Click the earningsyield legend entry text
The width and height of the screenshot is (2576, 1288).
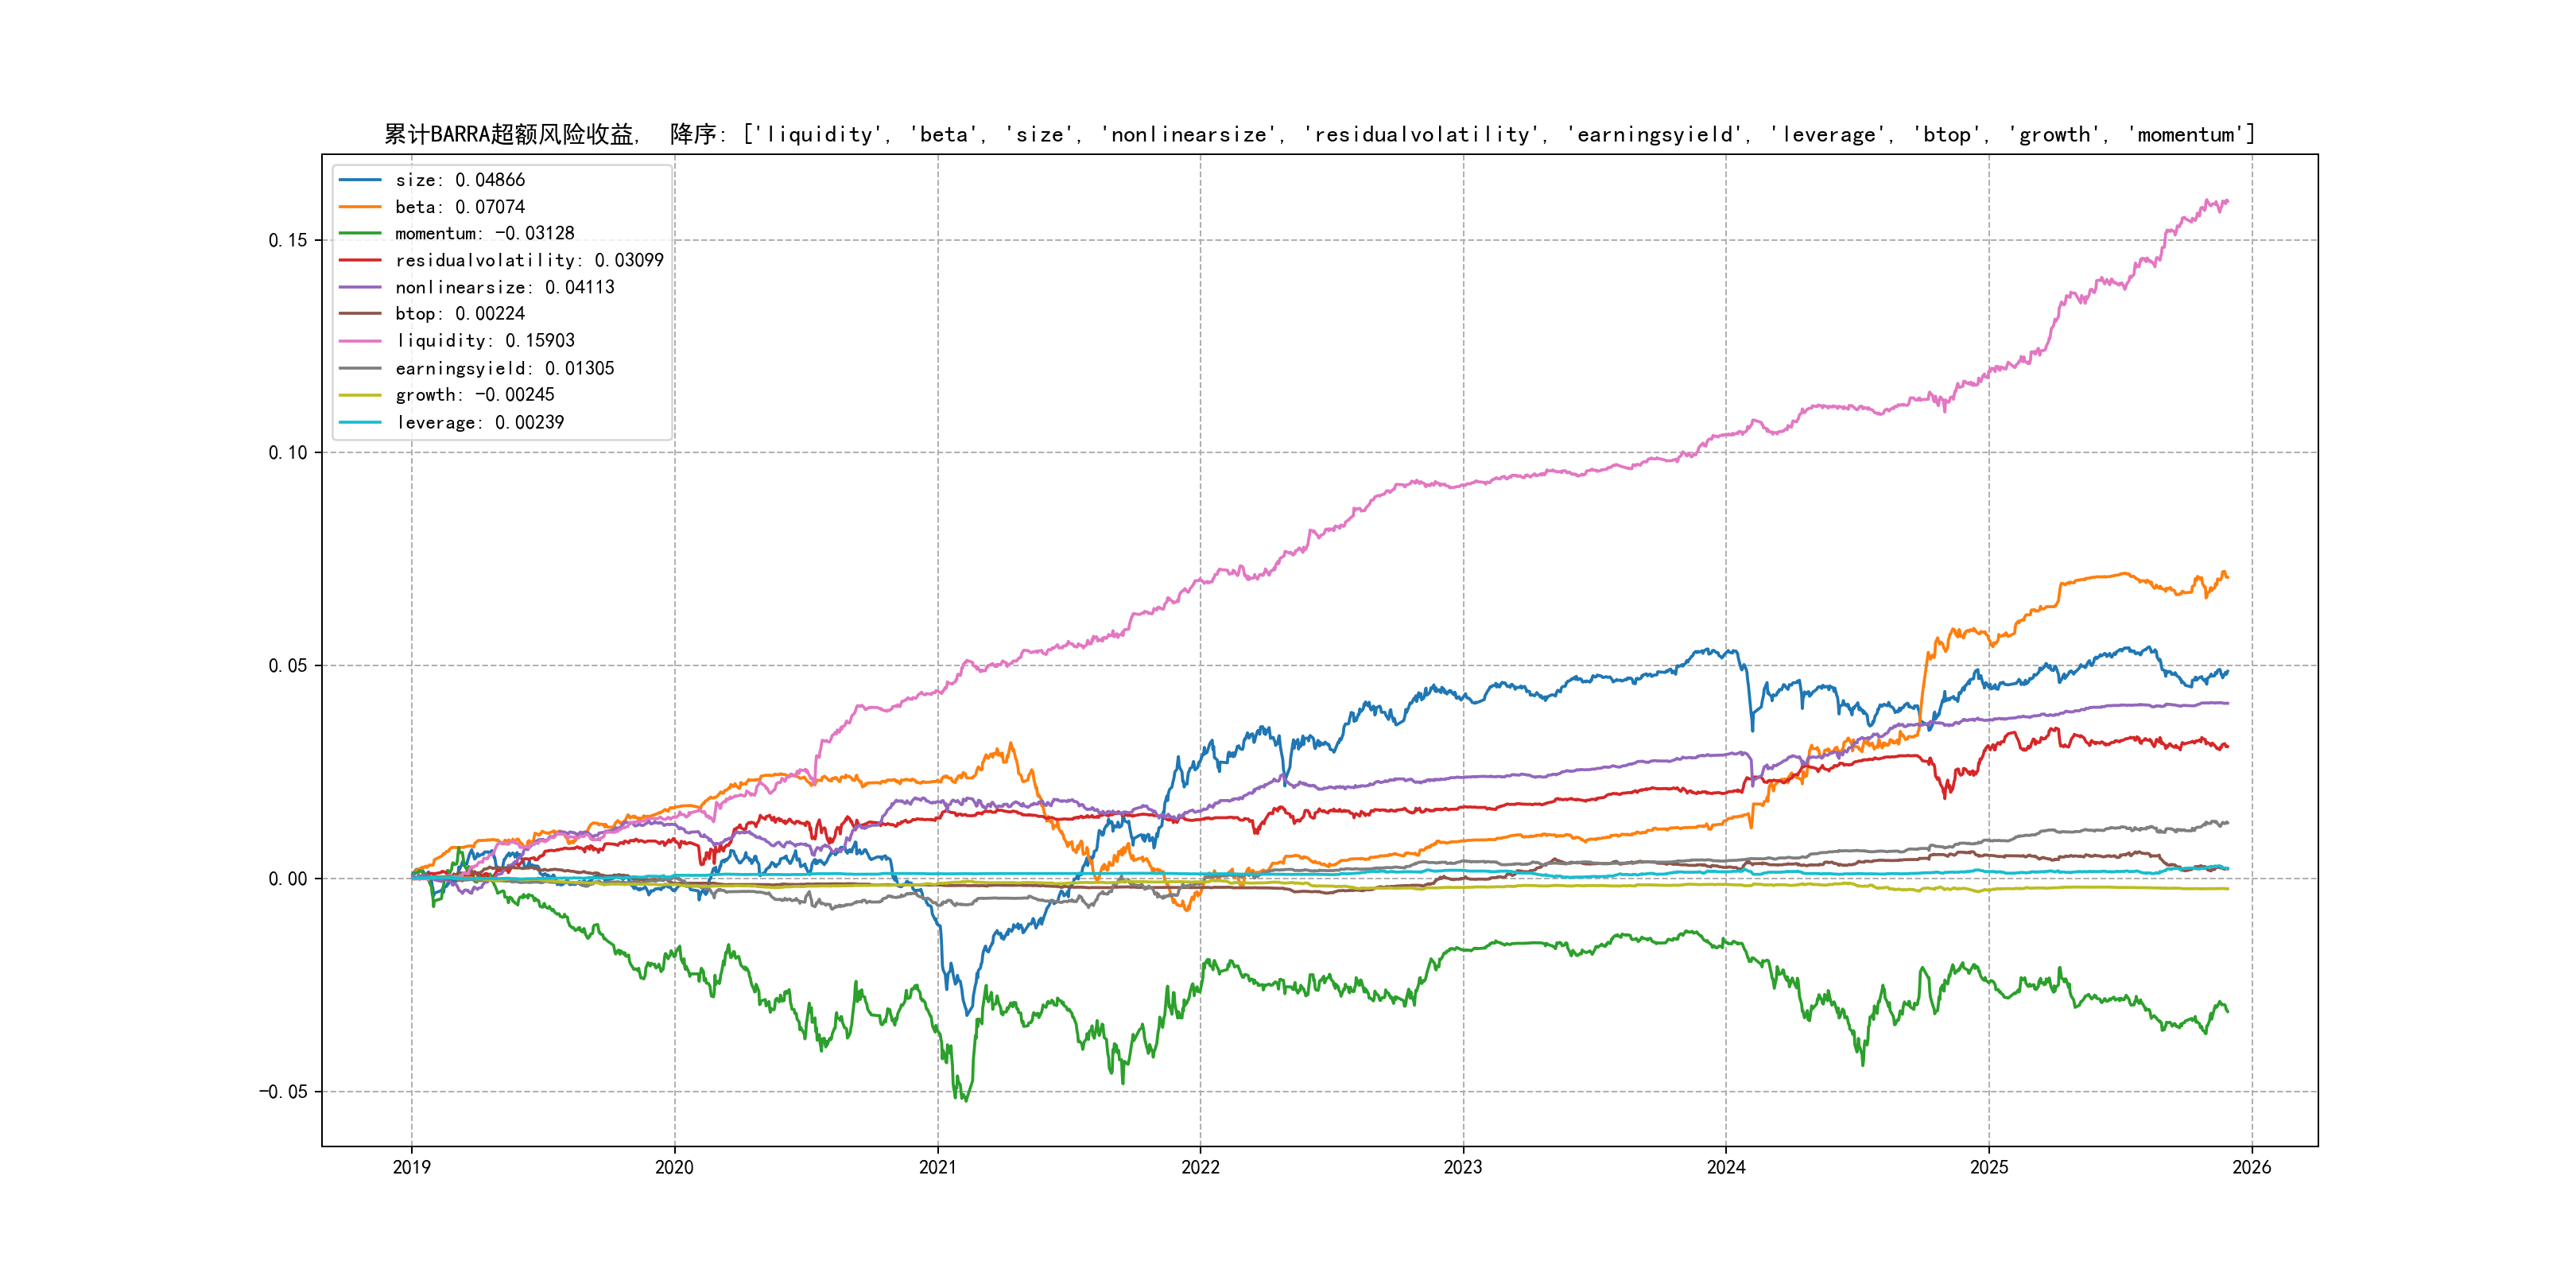(x=504, y=368)
